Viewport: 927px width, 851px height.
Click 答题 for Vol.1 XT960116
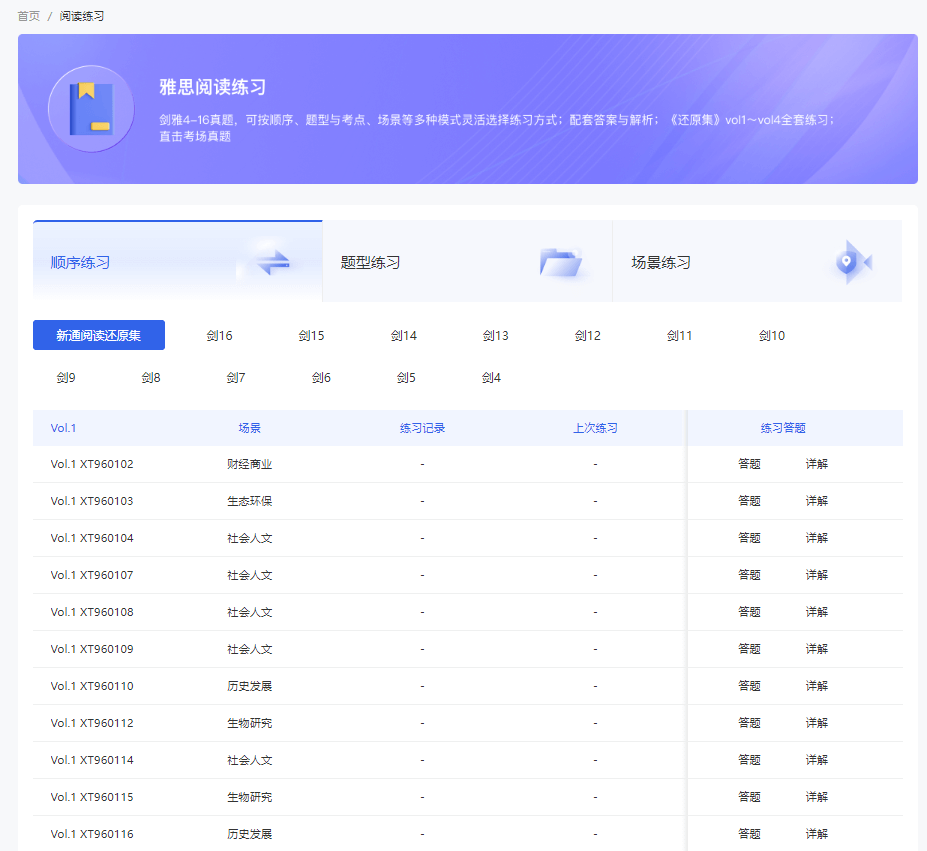tap(749, 834)
